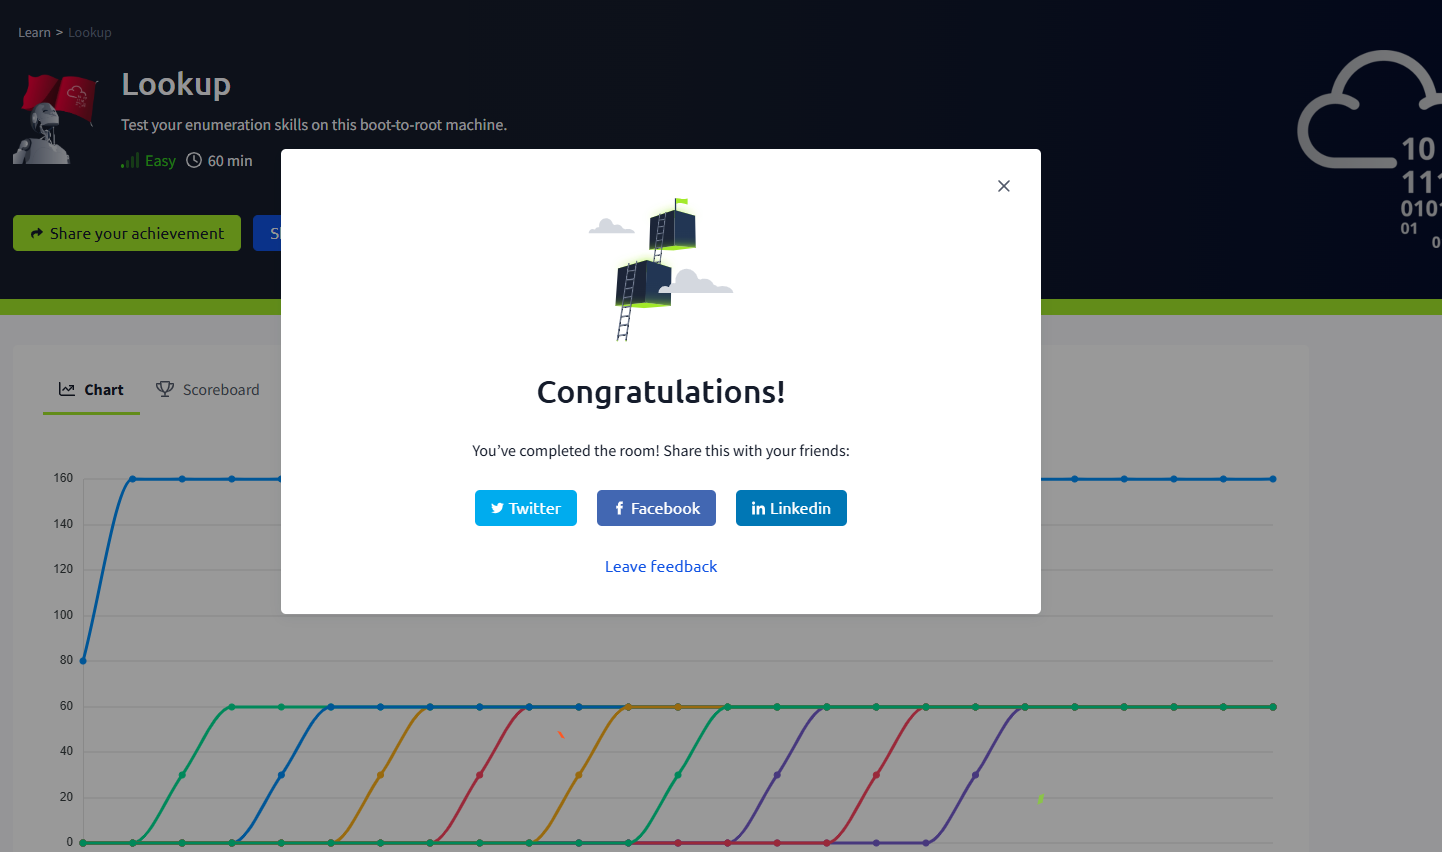Click the Facebook f icon
The height and width of the screenshot is (852, 1442).
point(620,508)
